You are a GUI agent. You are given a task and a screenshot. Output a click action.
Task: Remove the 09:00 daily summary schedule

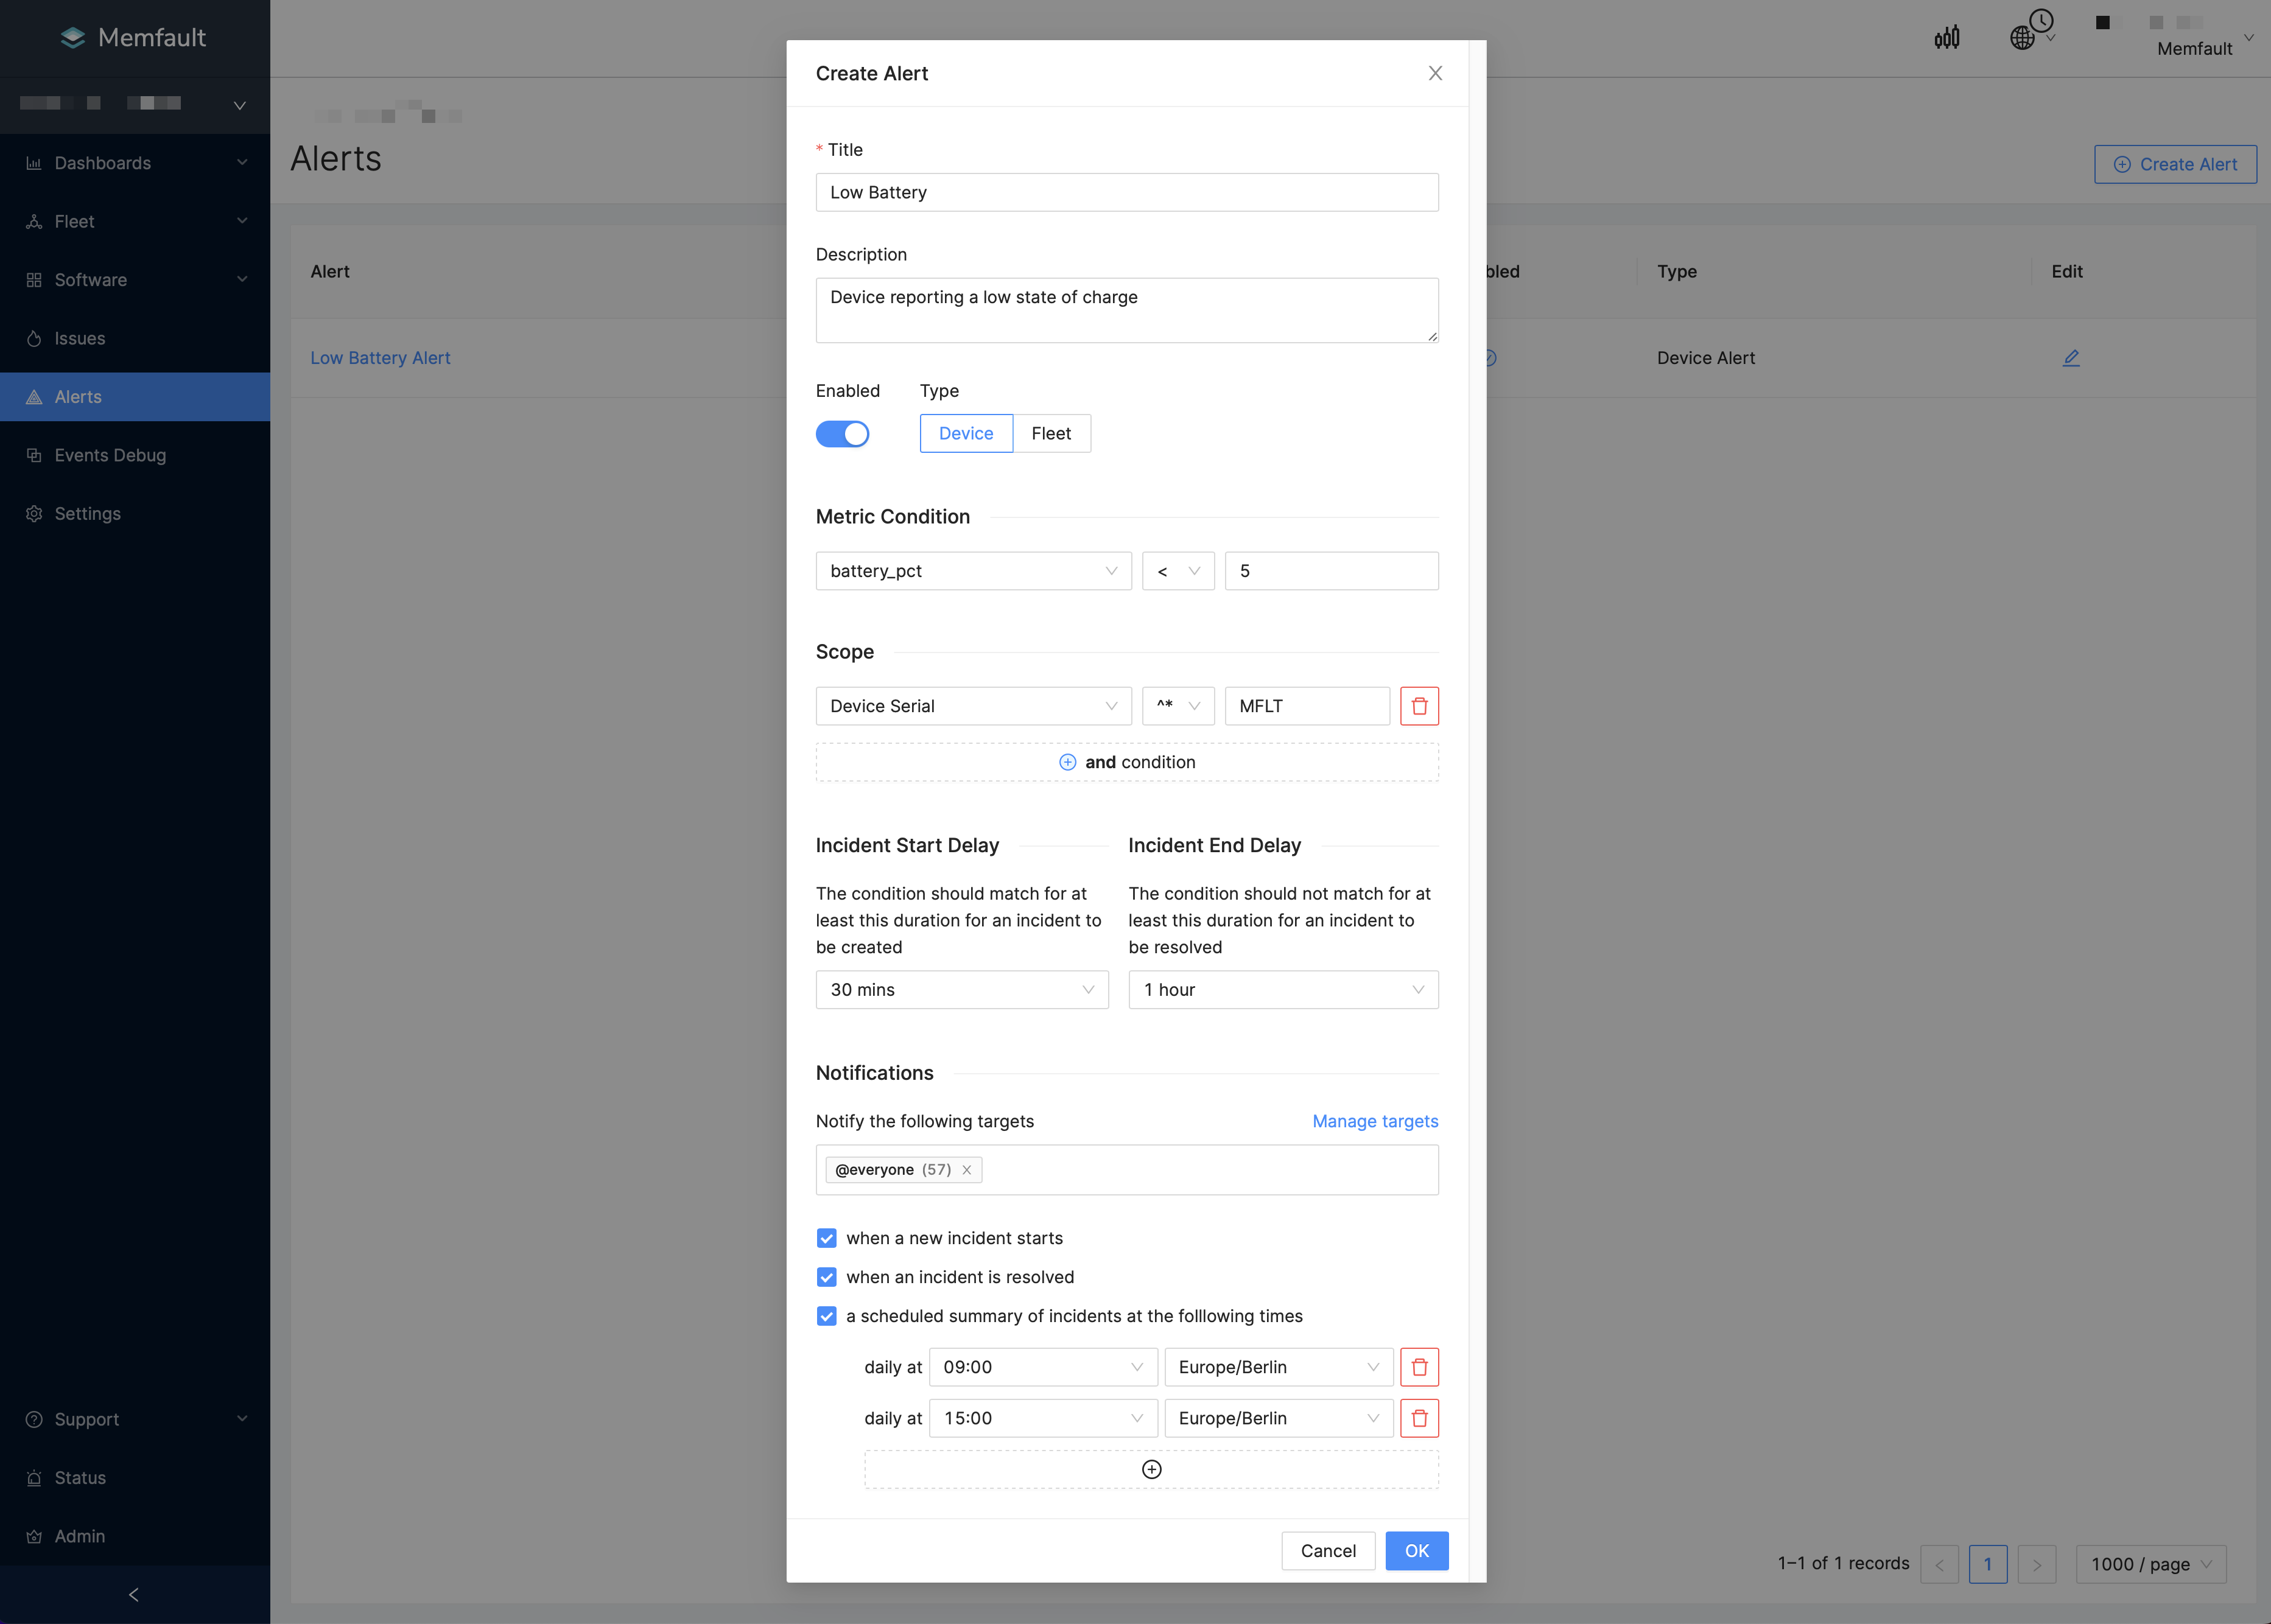(x=1418, y=1367)
